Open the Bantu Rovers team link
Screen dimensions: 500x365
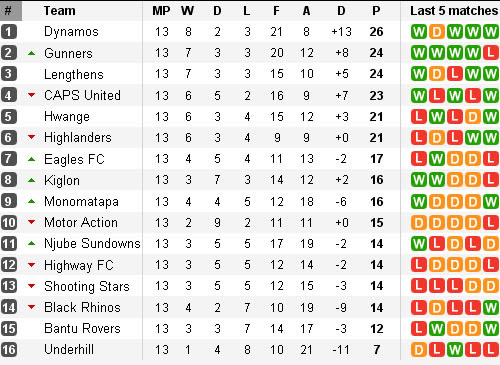point(82,328)
